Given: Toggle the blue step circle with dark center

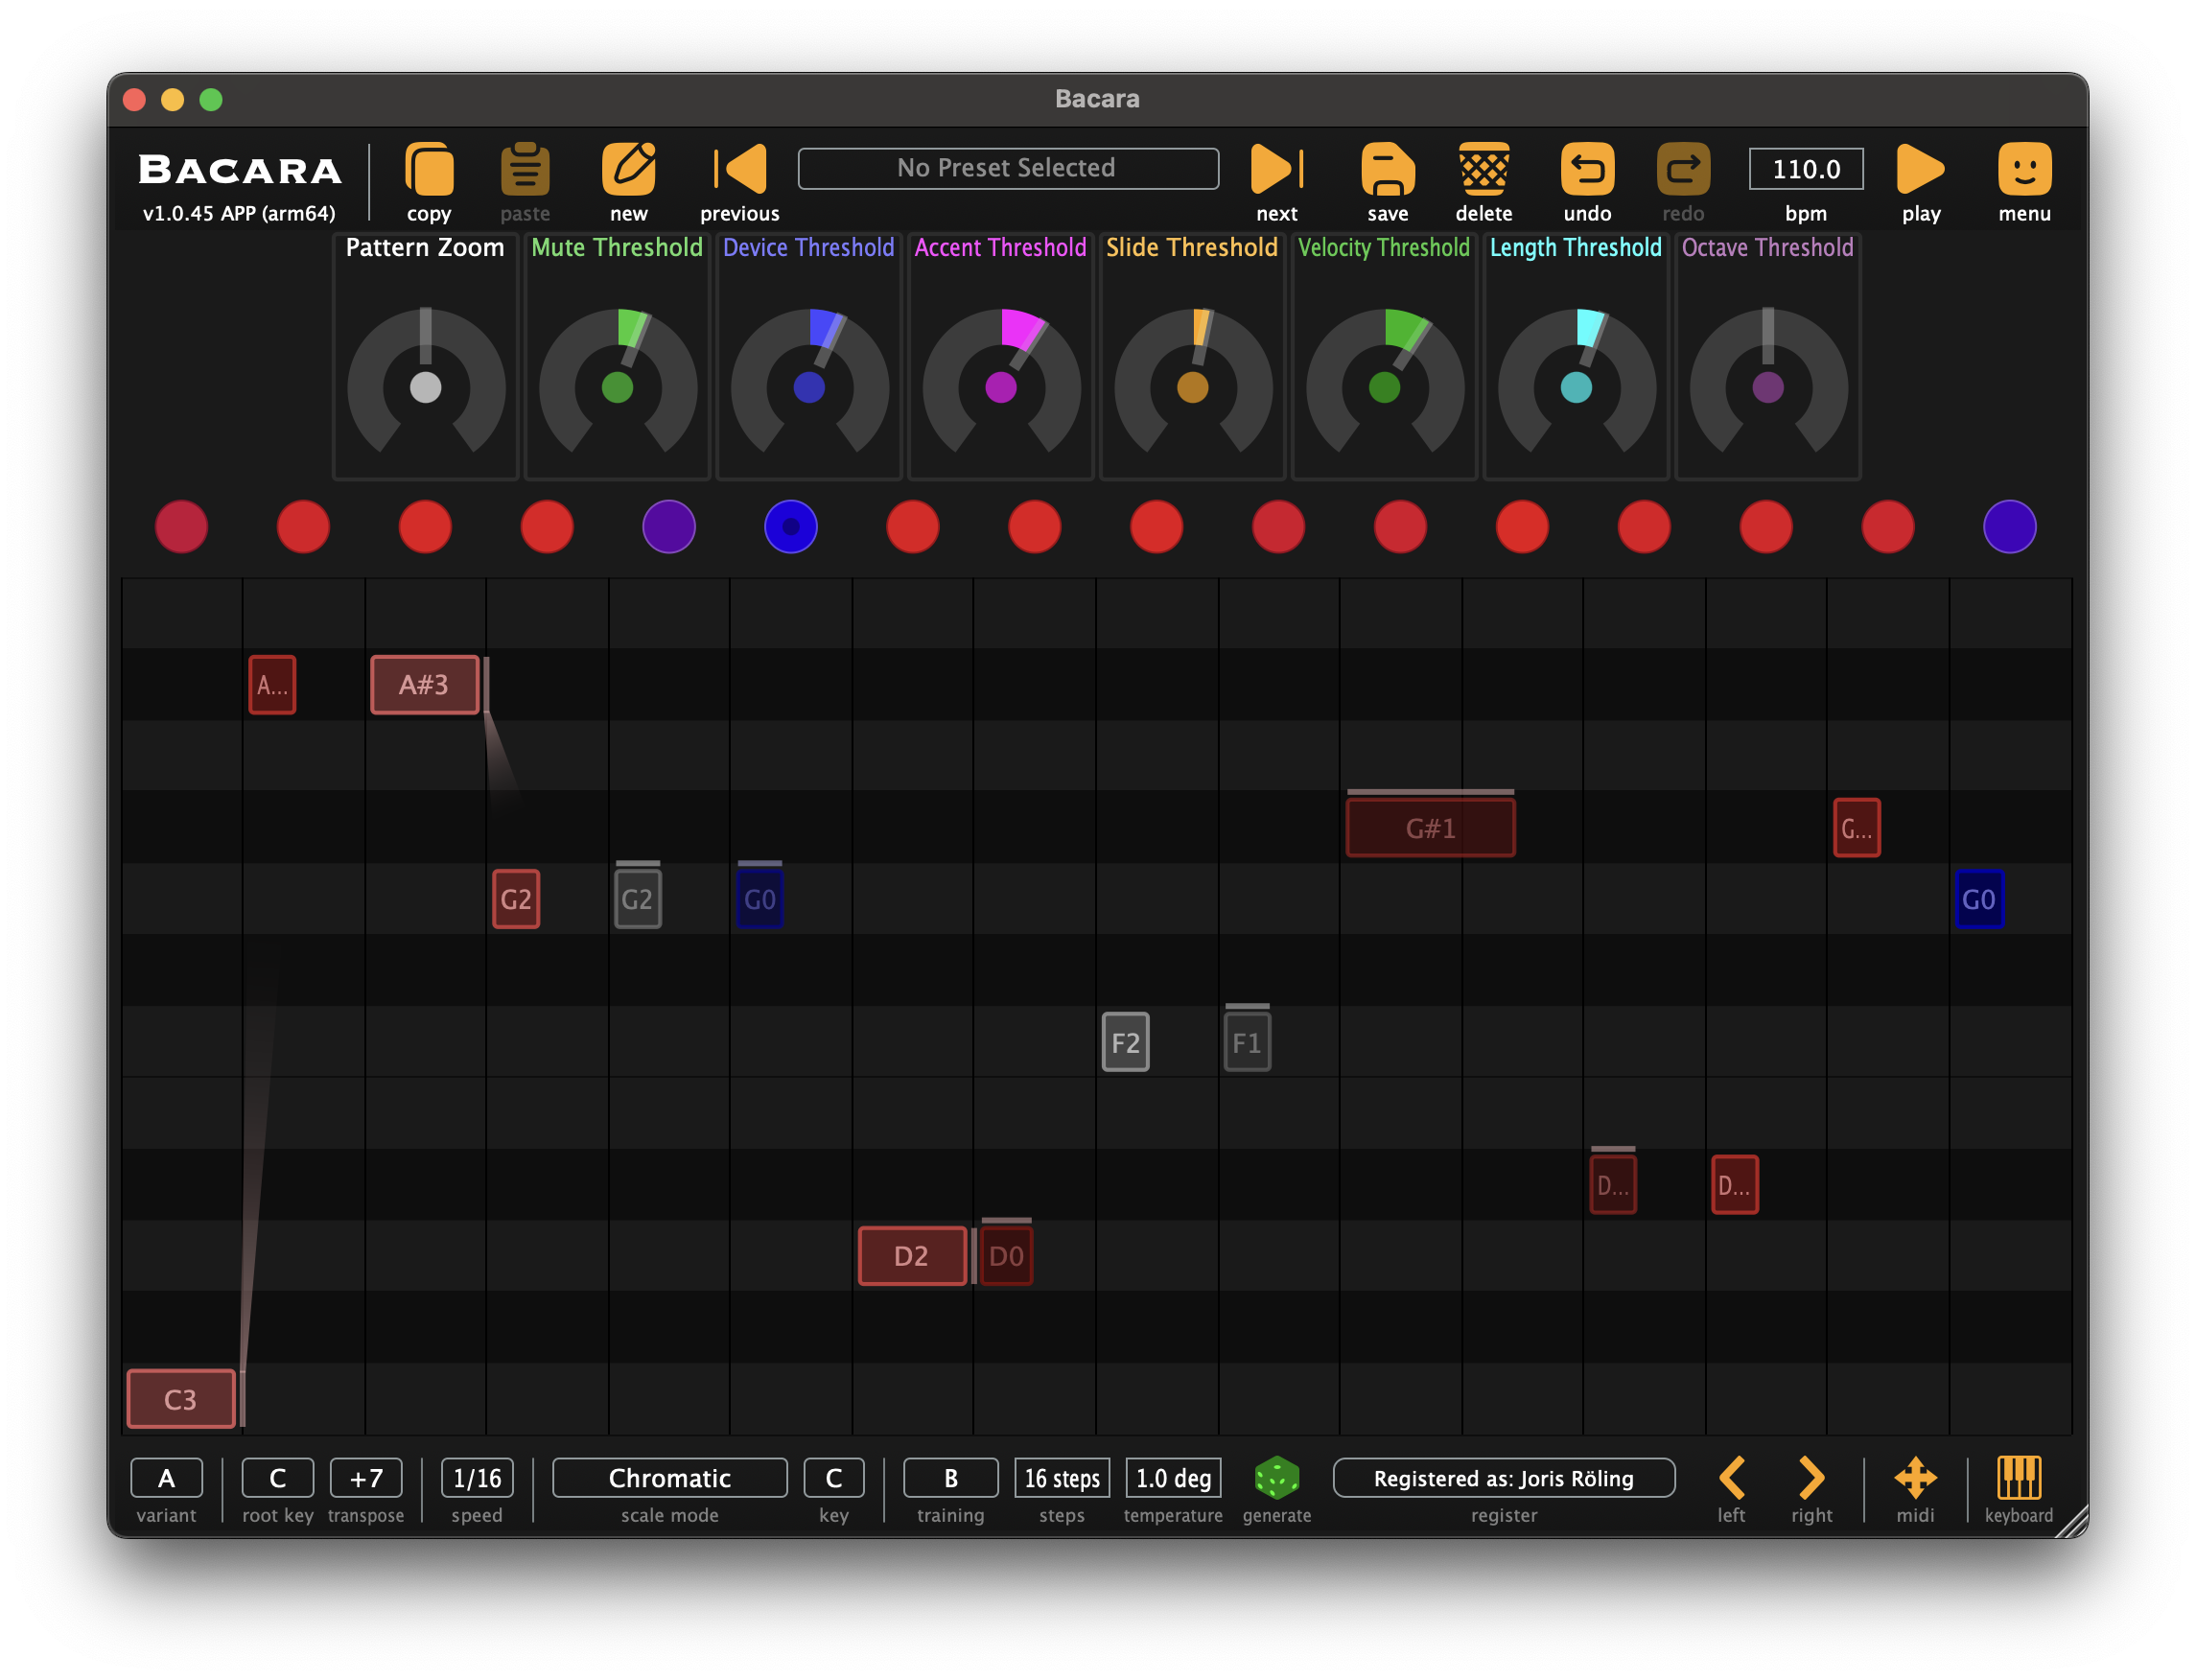Looking at the screenshot, I should [x=791, y=527].
